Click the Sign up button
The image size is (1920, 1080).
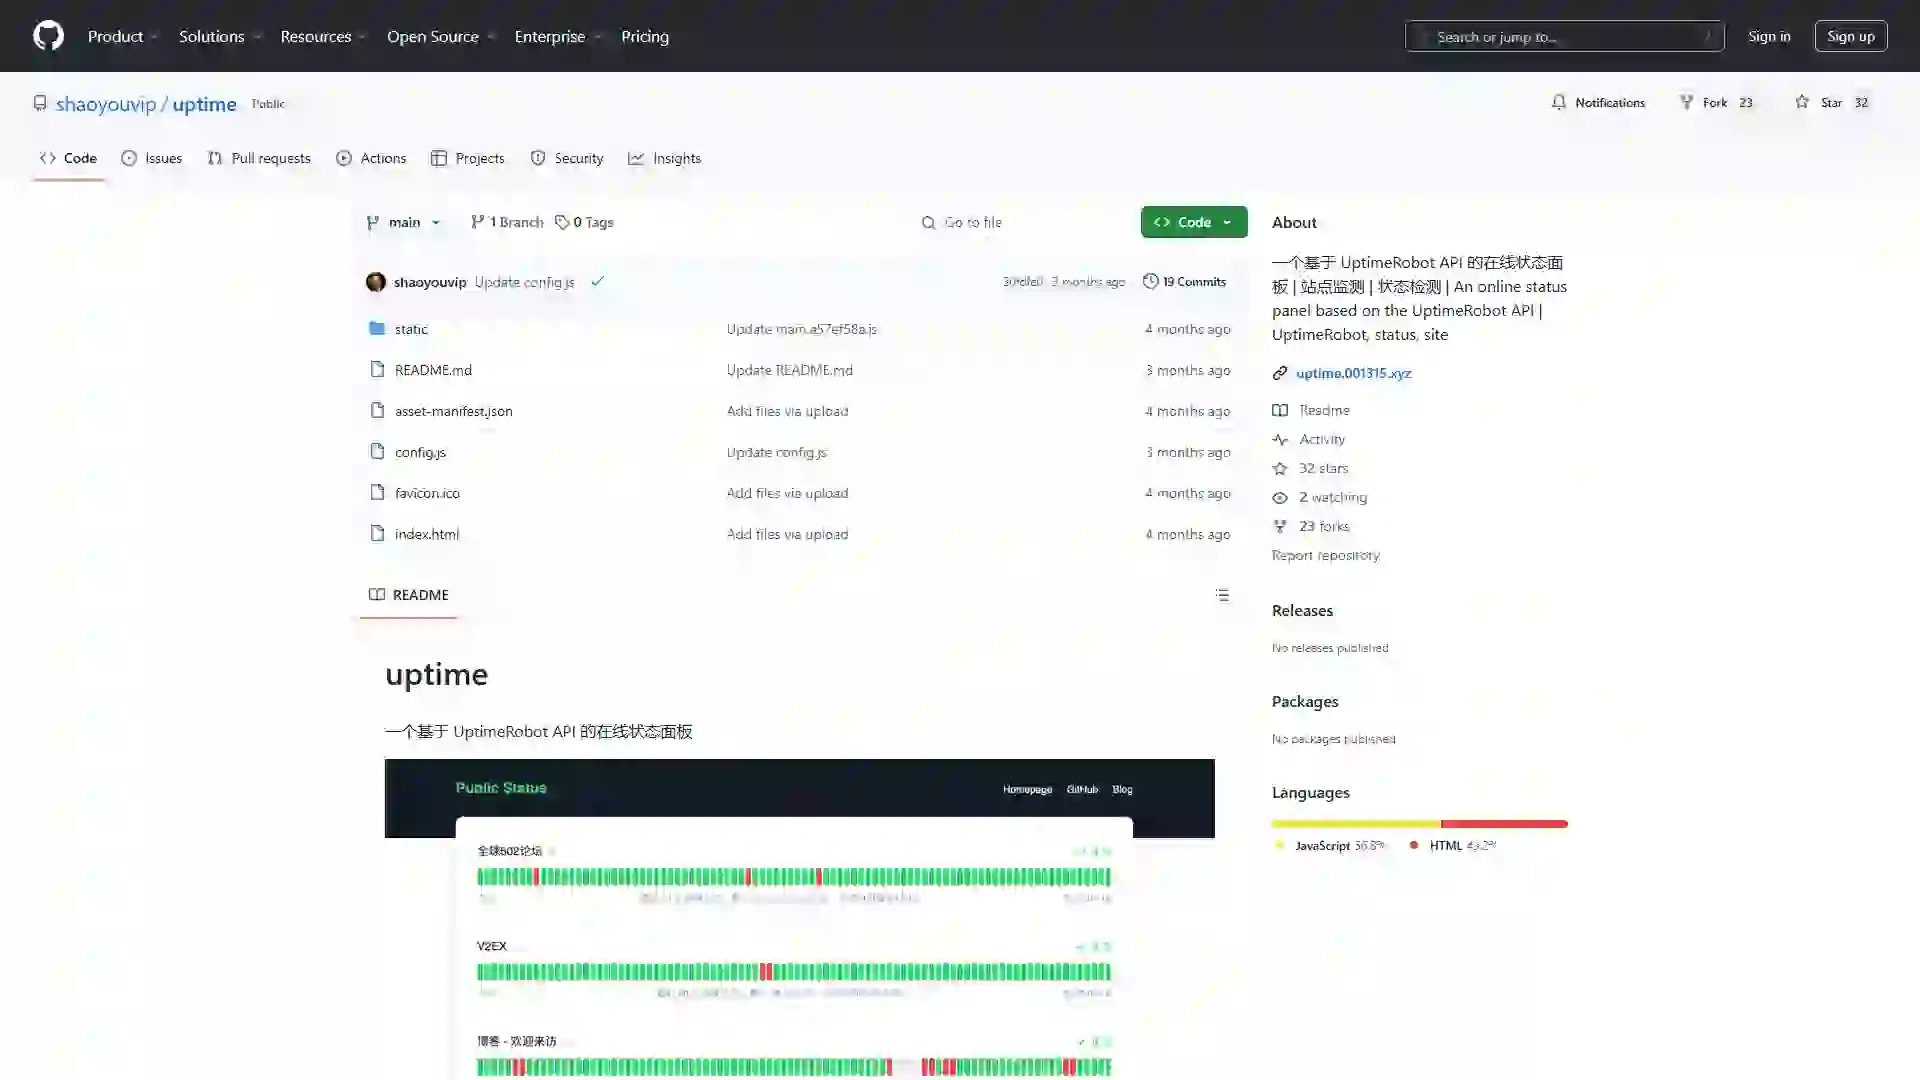pyautogui.click(x=1851, y=36)
